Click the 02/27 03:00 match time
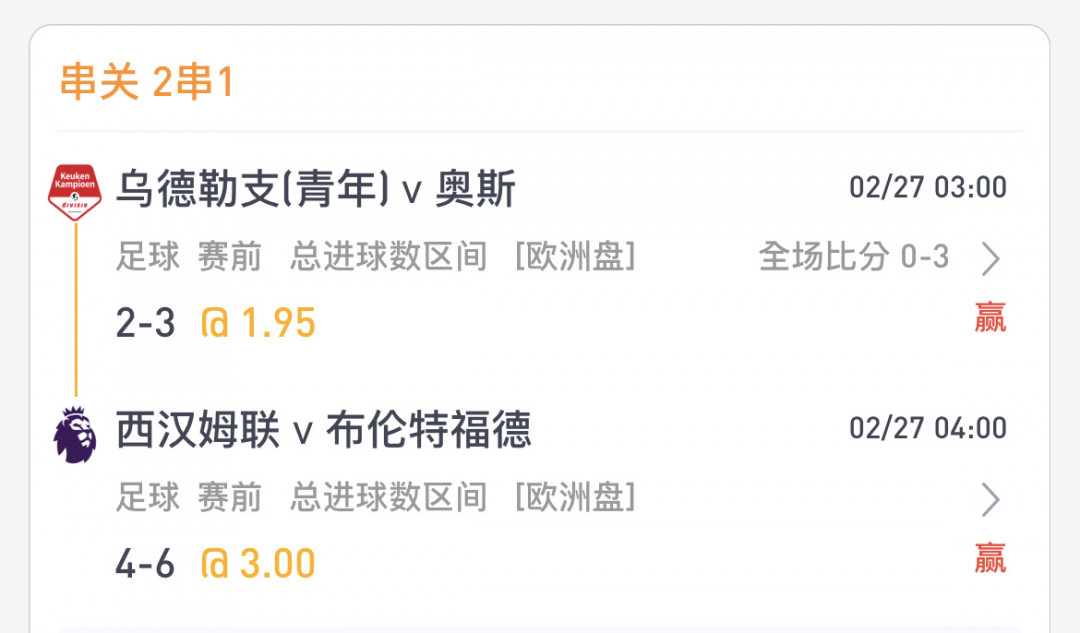 (928, 187)
